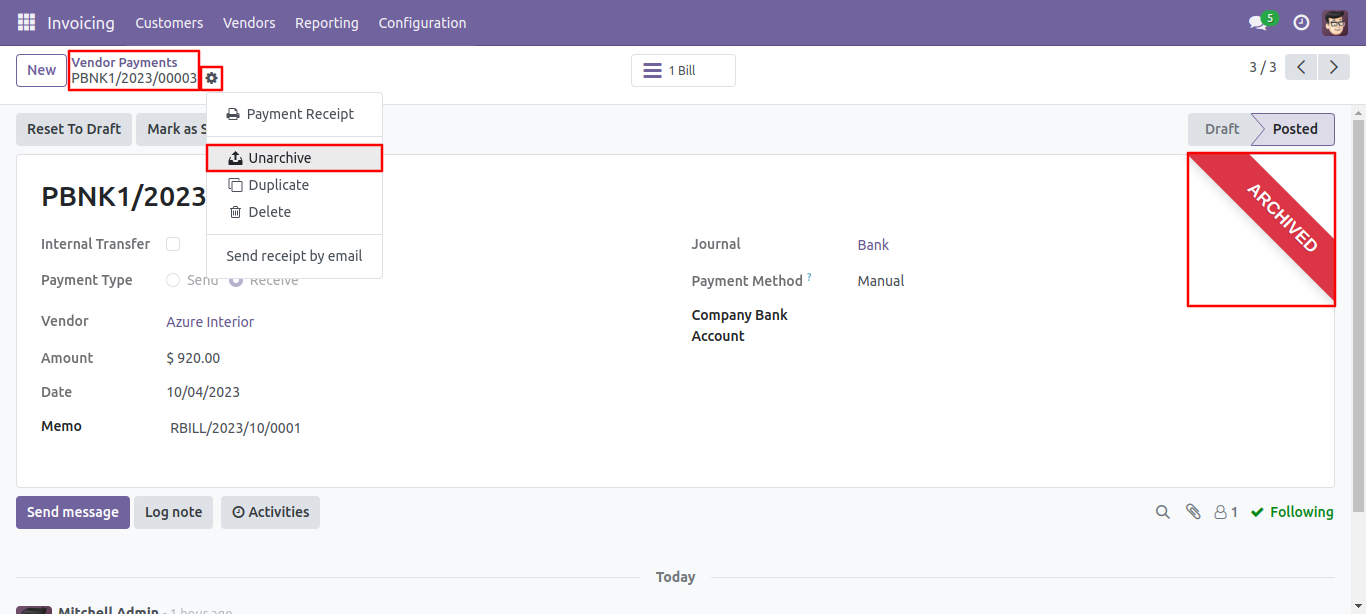Click the Manual payment method value
Screen dimensions: 1366x614
coord(881,281)
